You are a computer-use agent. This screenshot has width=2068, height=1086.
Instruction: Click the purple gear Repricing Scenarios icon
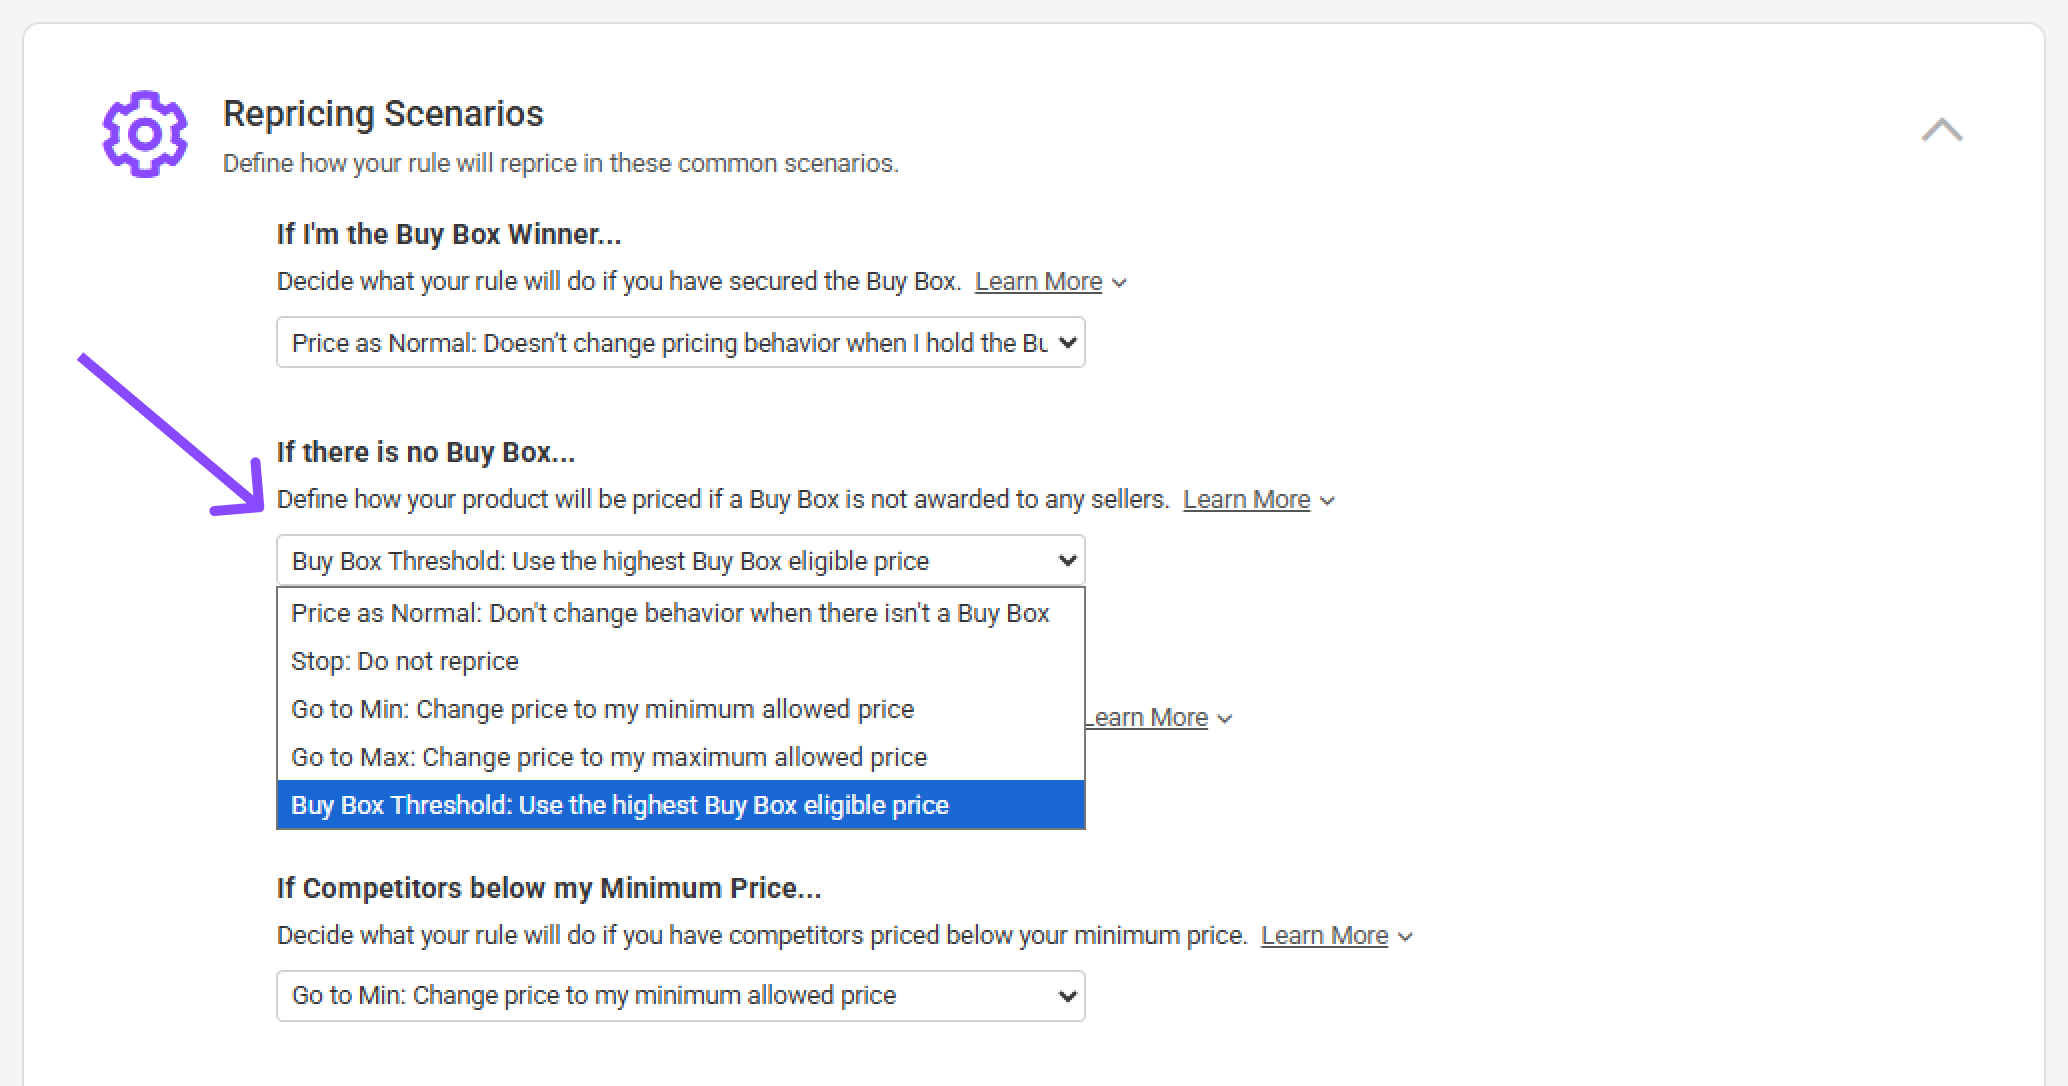coord(145,134)
